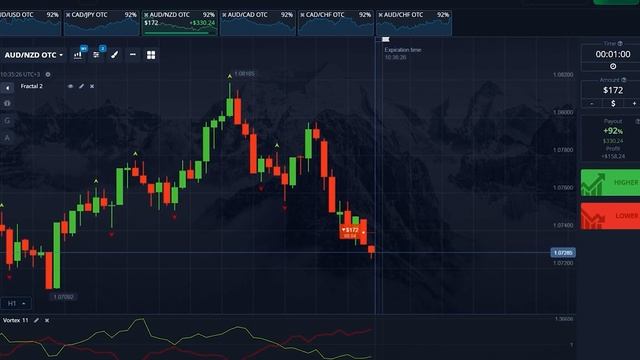This screenshot has width=640, height=360.
Task: Click the expiration time flag marker
Action: [386, 39]
